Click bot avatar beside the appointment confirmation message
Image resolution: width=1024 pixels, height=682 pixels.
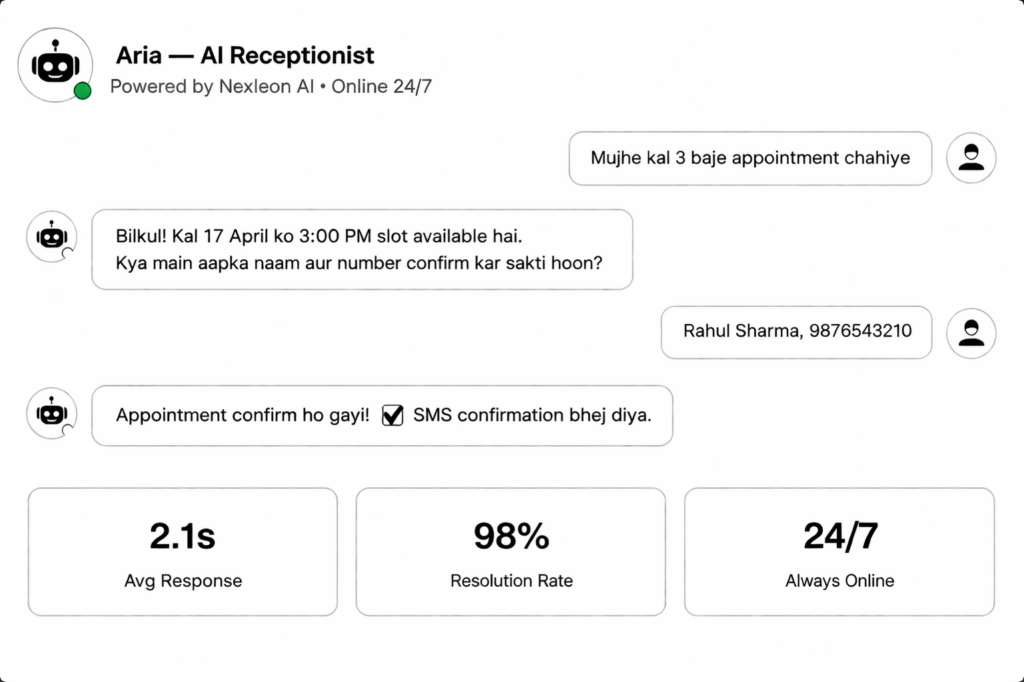(51, 413)
